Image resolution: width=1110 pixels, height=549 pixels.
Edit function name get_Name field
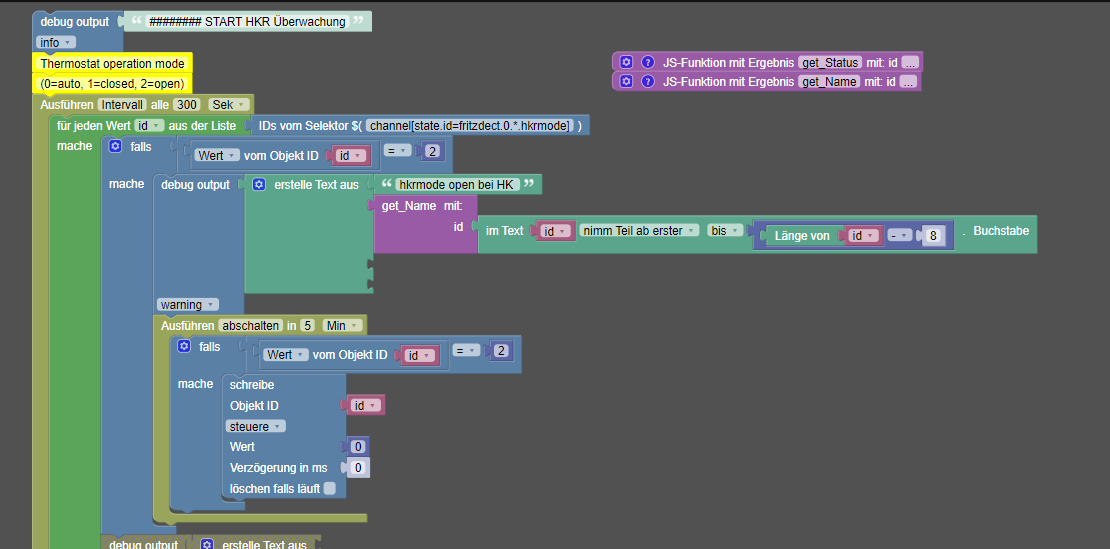click(x=828, y=81)
